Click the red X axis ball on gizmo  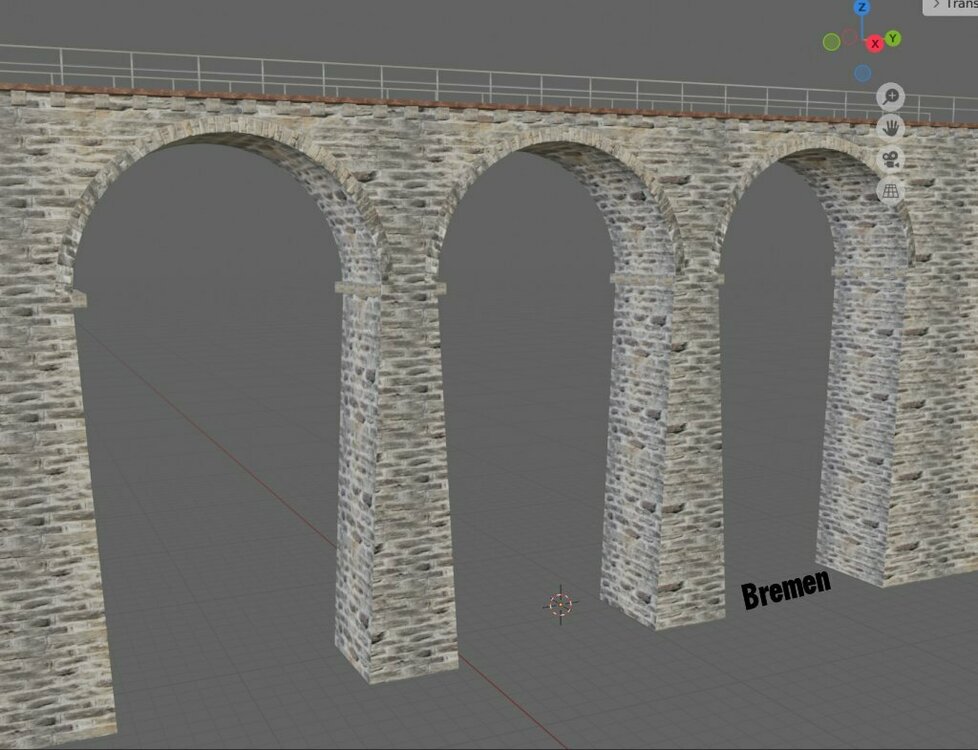pyautogui.click(x=875, y=42)
